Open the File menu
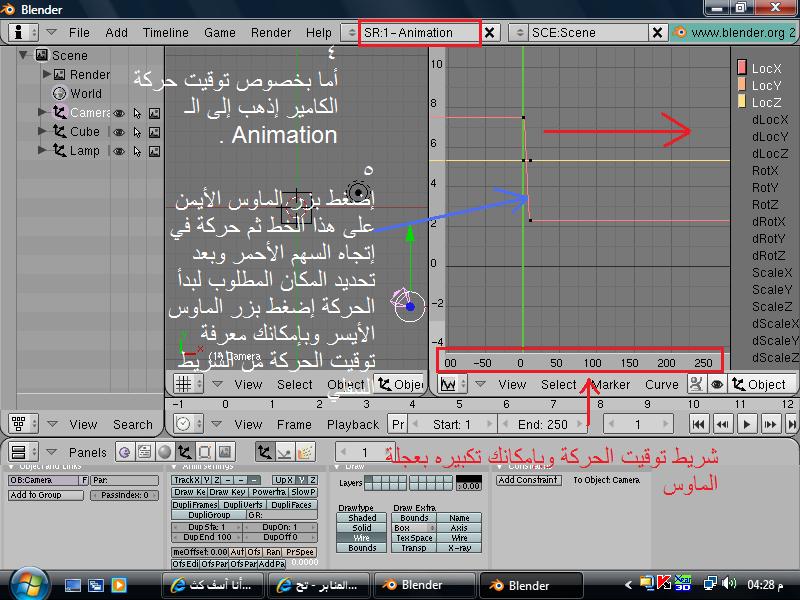800x600 pixels. point(79,33)
